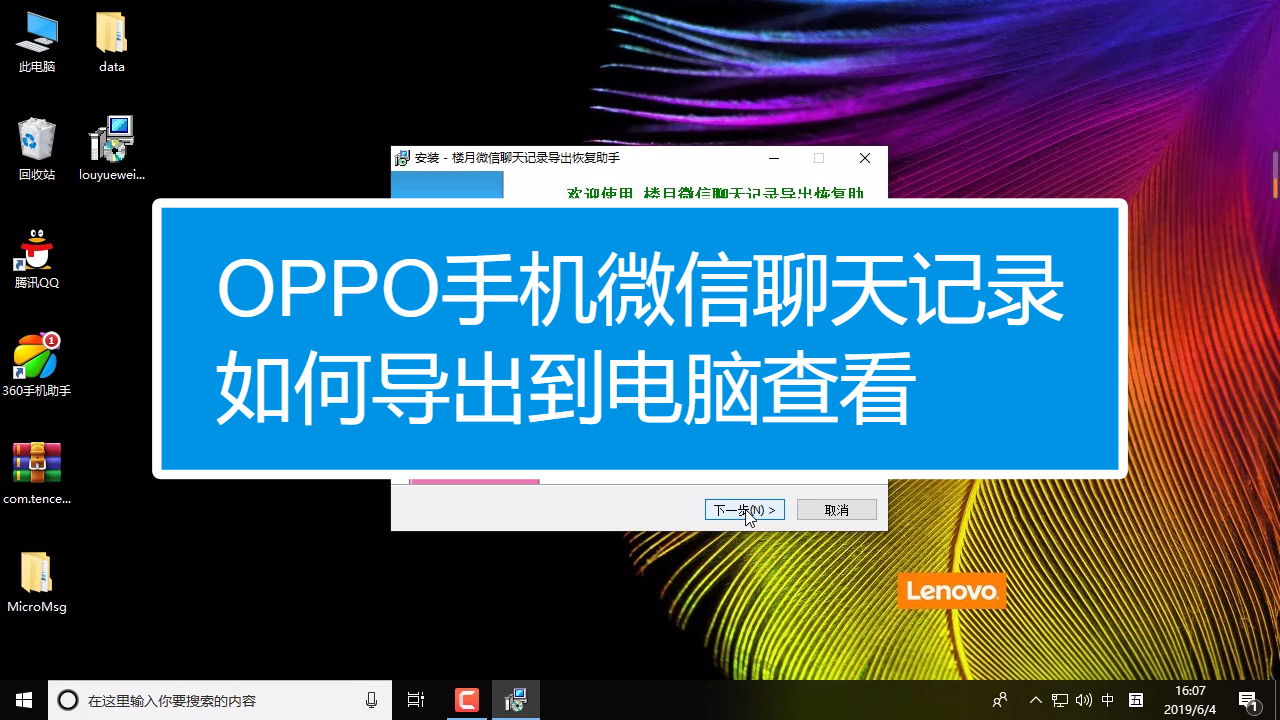Click 下一步(N) in the installer
Image resolution: width=1280 pixels, height=720 pixels.
(745, 510)
